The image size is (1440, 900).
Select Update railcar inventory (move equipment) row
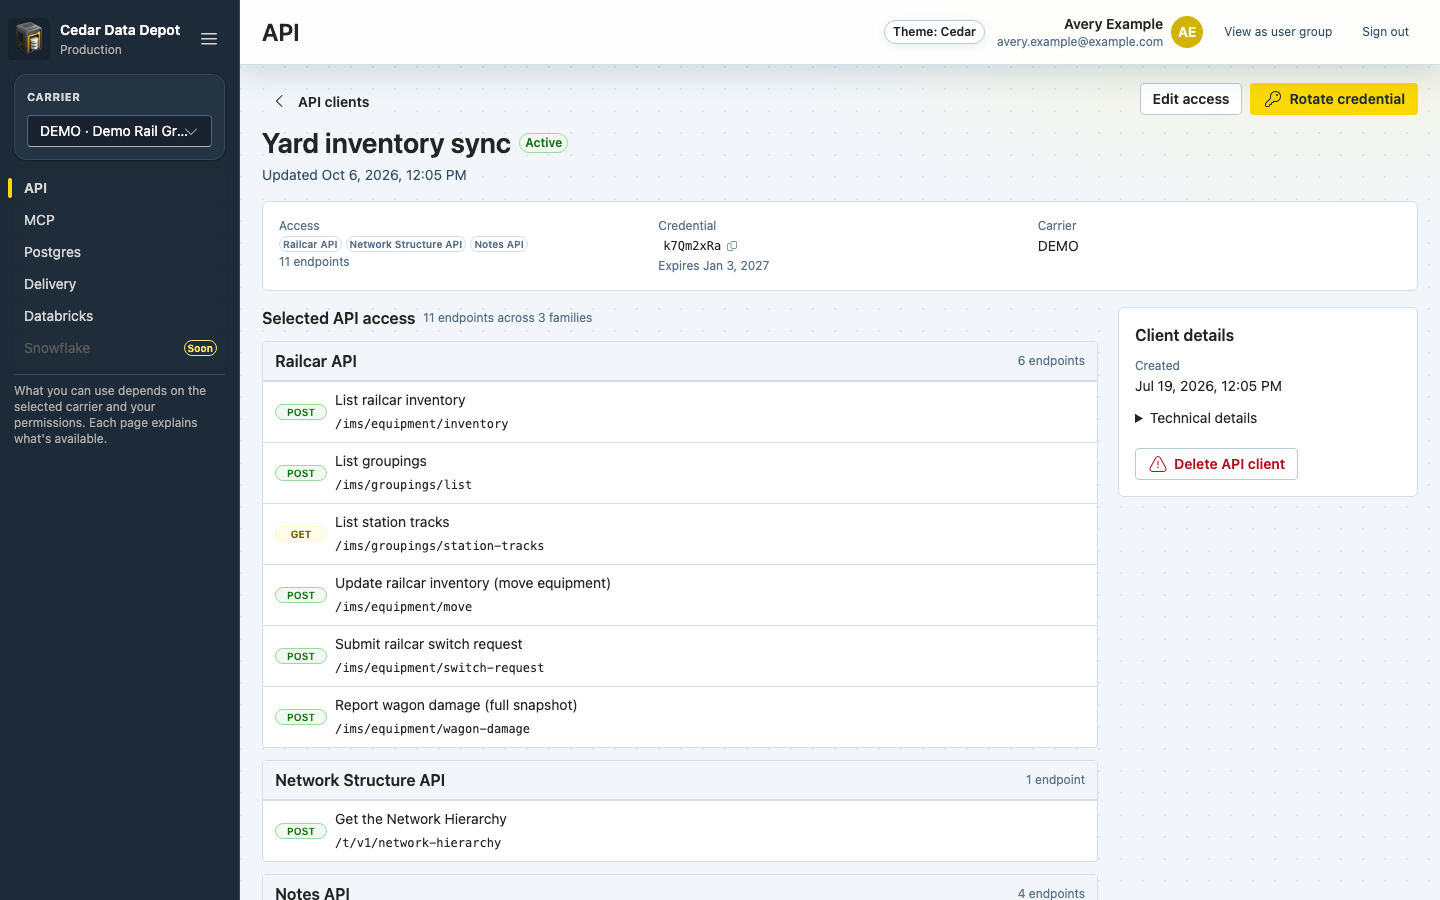tap(680, 595)
